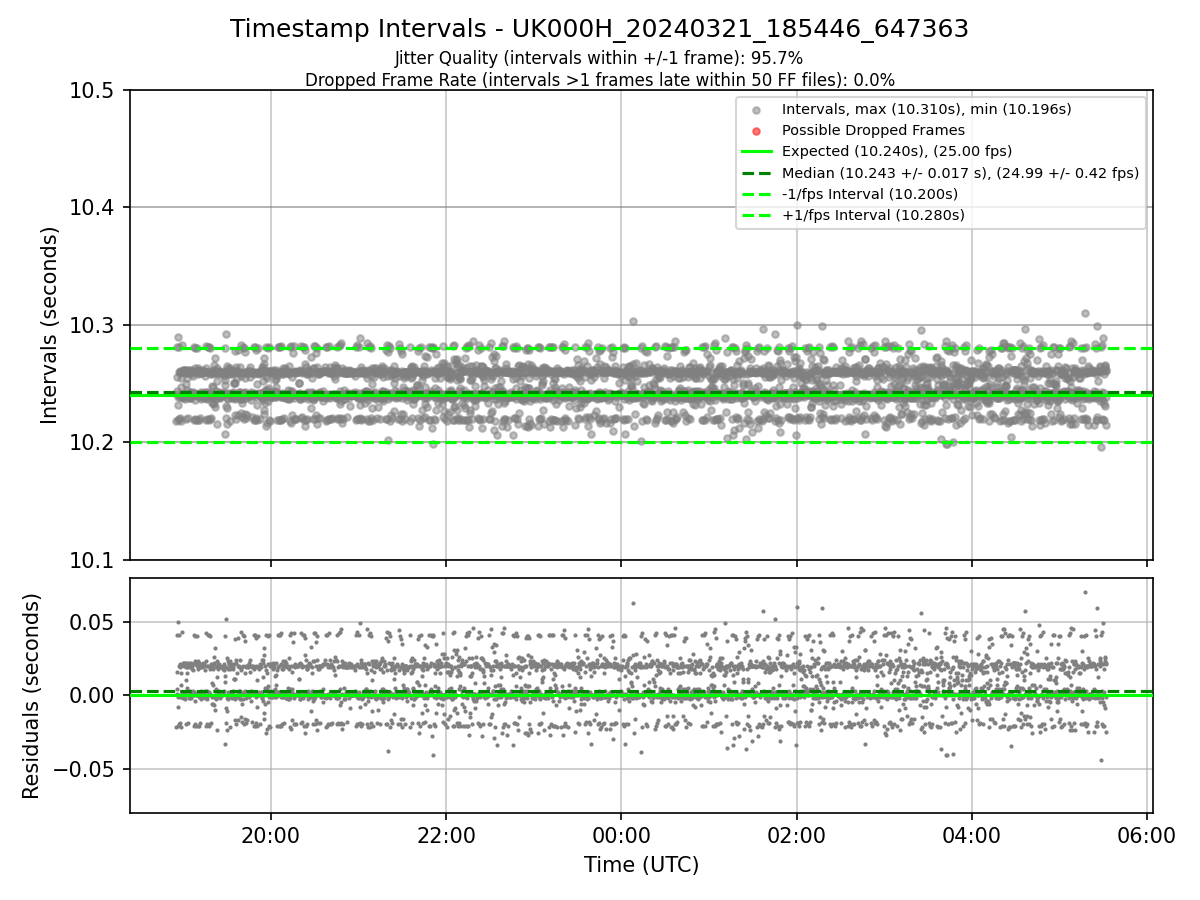Click the 20:00 x-axis tick label
This screenshot has width=1200, height=900.
click(x=271, y=834)
